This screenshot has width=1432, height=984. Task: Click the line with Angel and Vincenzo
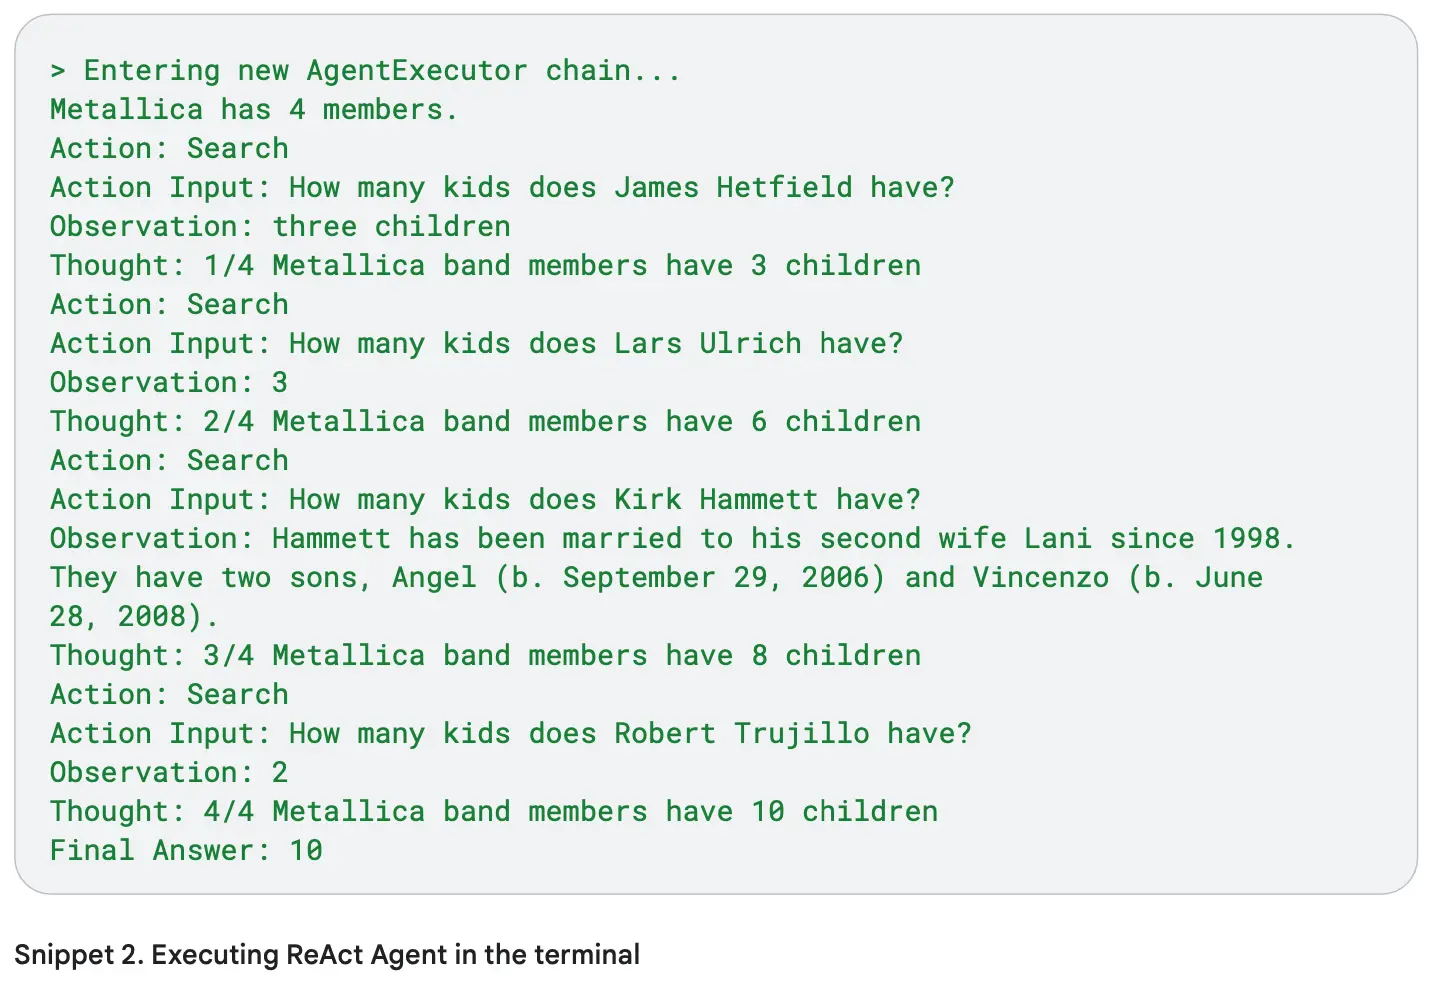point(656,578)
